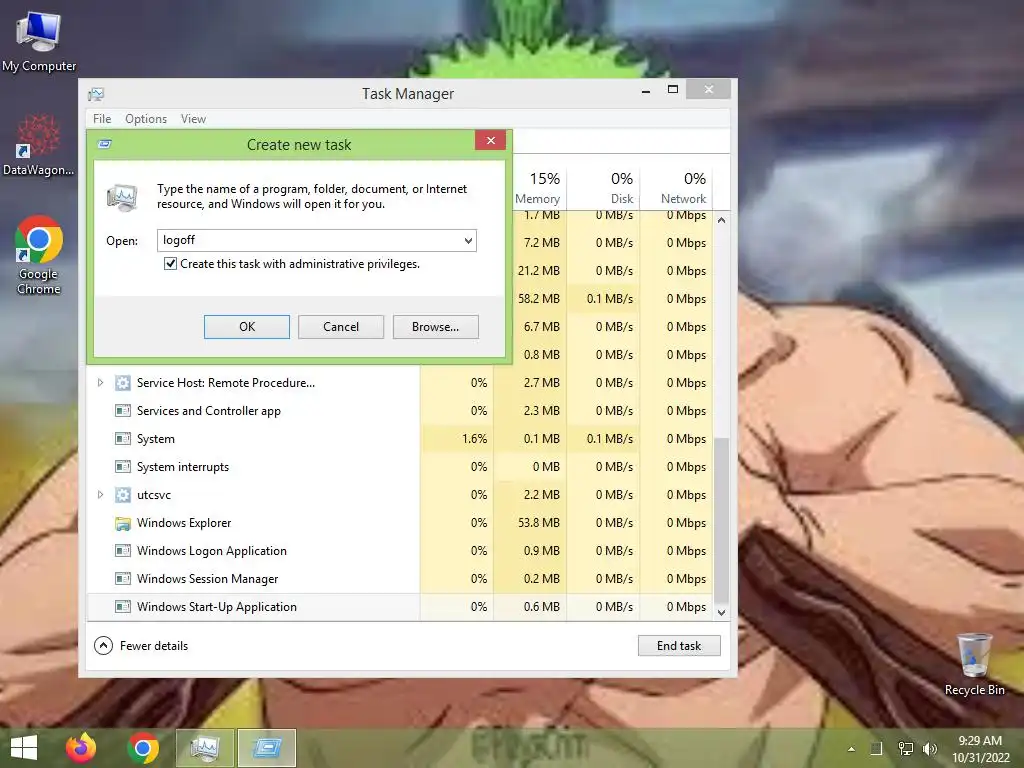Image resolution: width=1024 pixels, height=768 pixels.
Task: Confirm with the OK button
Action: click(x=247, y=327)
